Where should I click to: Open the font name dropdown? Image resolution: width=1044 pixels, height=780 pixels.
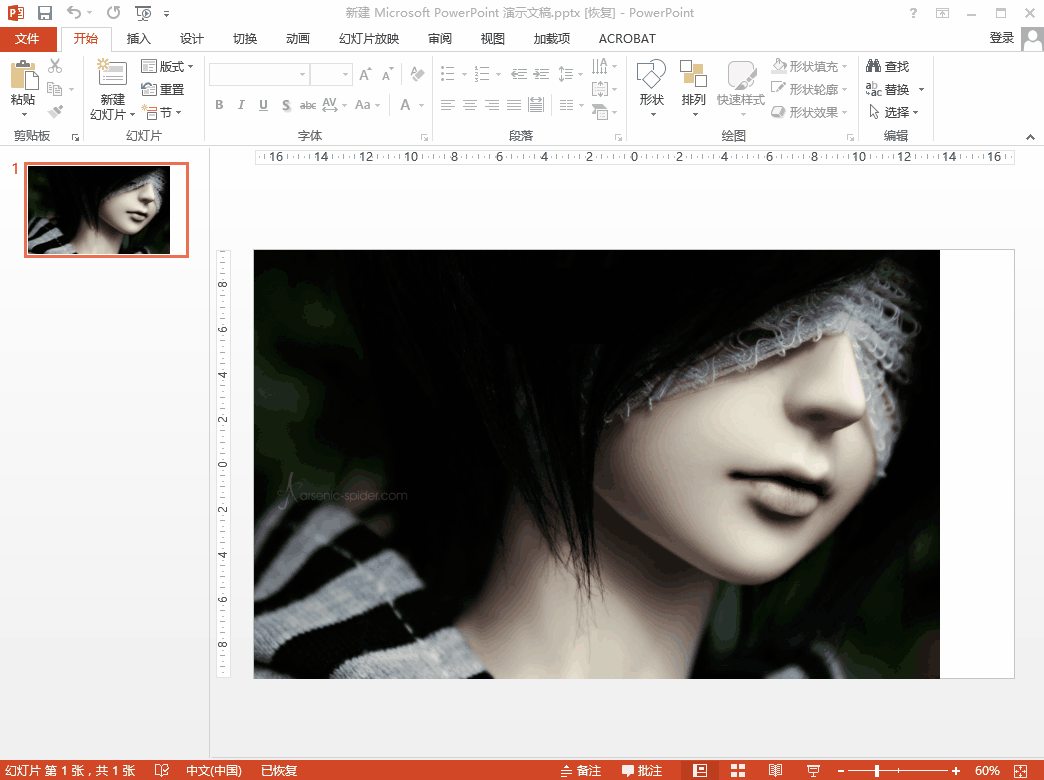302,74
